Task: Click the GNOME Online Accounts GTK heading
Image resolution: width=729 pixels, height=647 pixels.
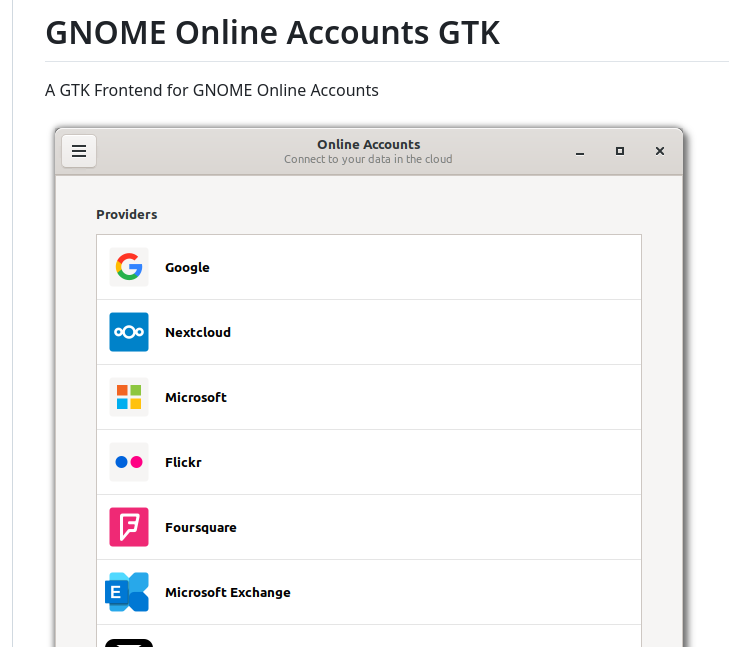Action: (x=273, y=33)
